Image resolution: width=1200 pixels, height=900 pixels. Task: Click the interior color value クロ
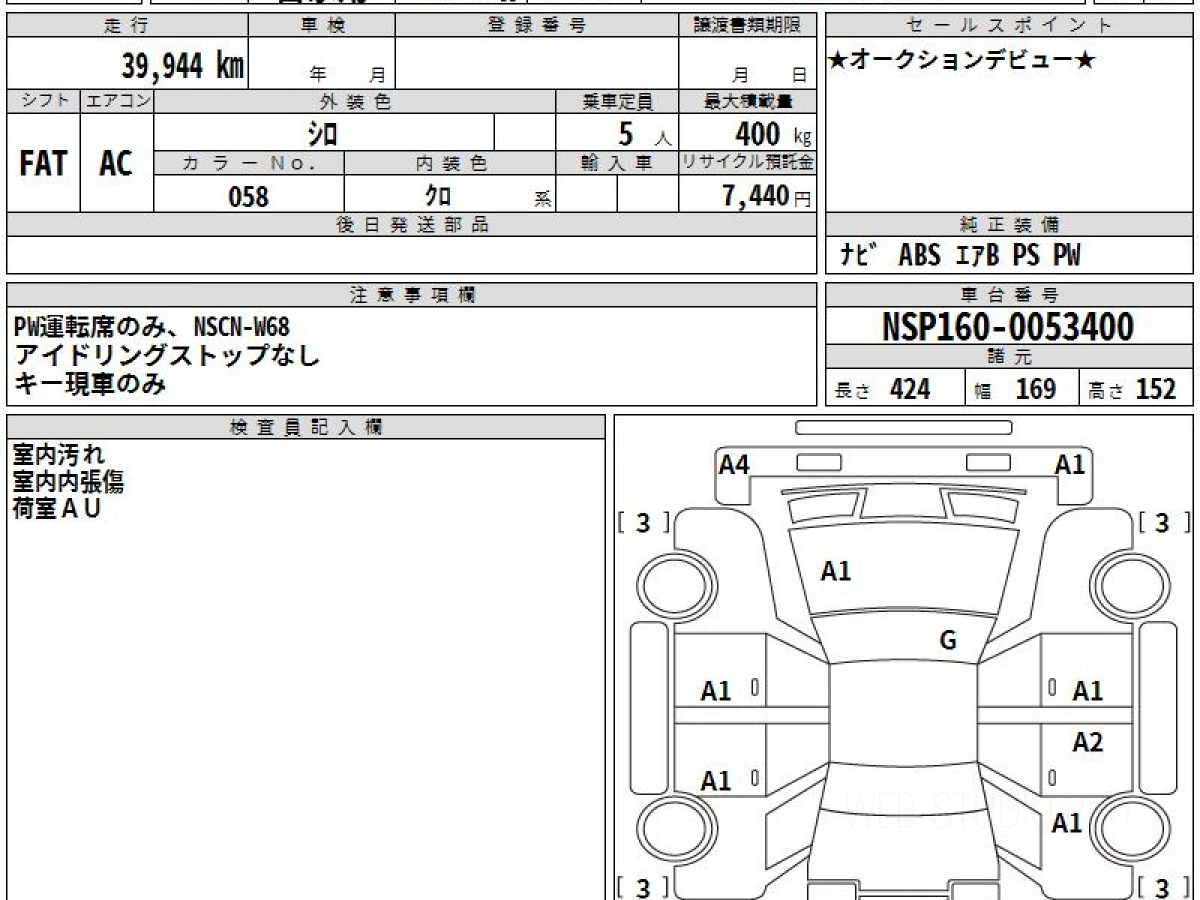click(x=440, y=197)
